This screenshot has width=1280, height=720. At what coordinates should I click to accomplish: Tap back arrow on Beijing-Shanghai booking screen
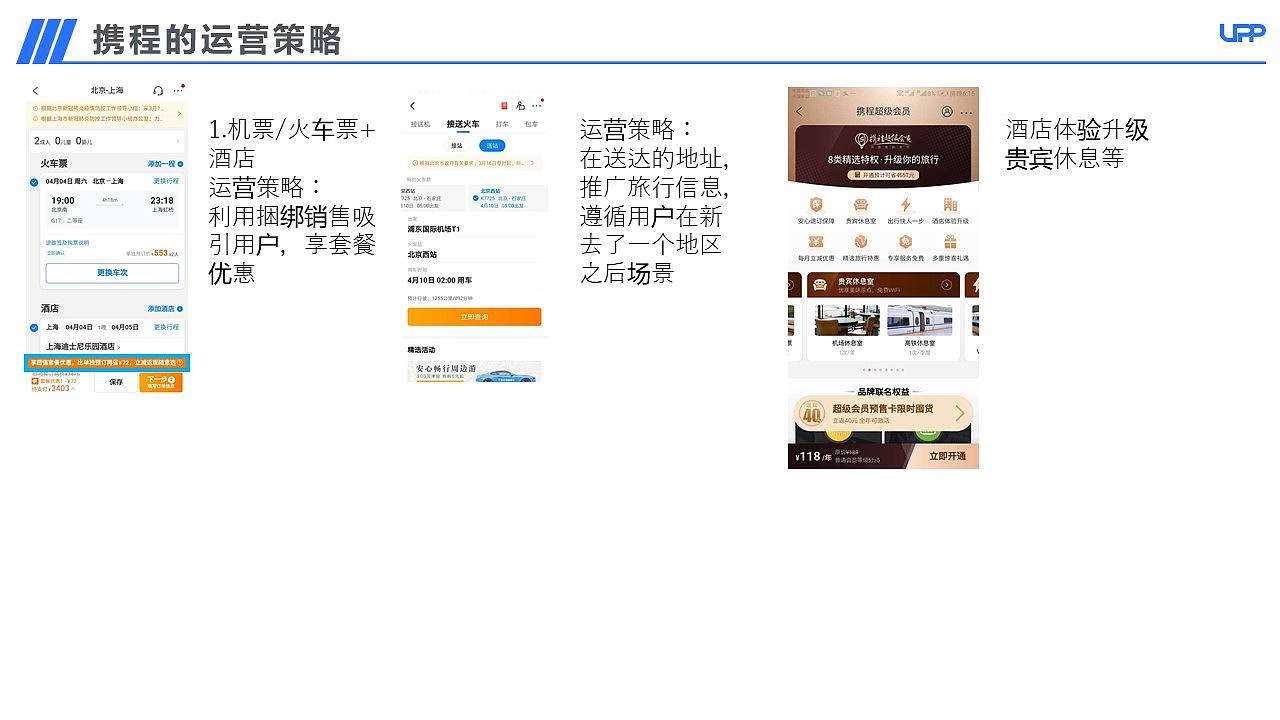pos(36,91)
